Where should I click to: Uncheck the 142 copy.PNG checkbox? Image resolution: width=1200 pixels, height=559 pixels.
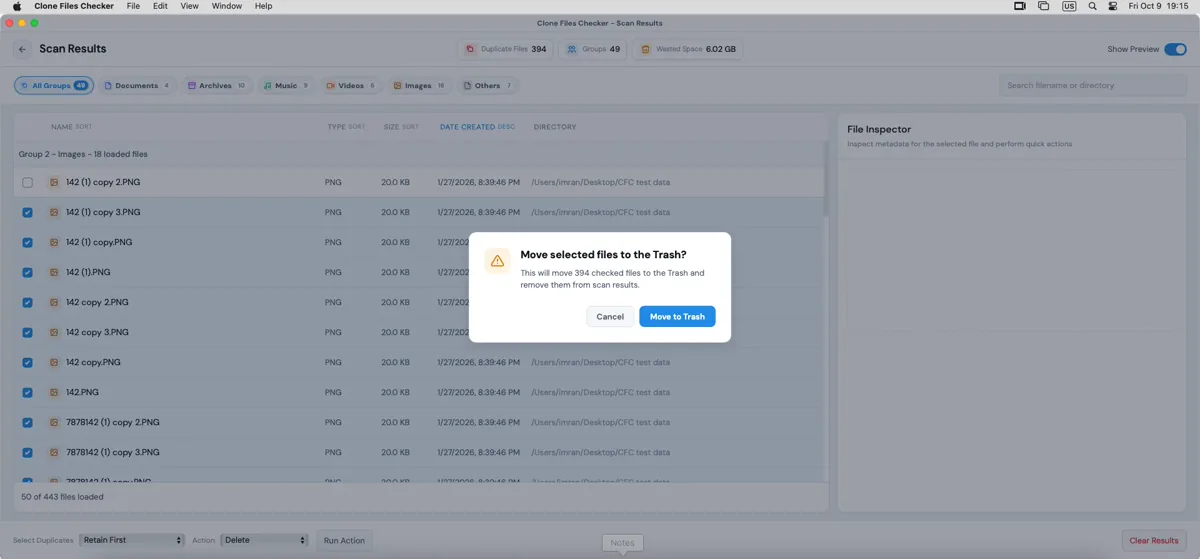coord(27,363)
